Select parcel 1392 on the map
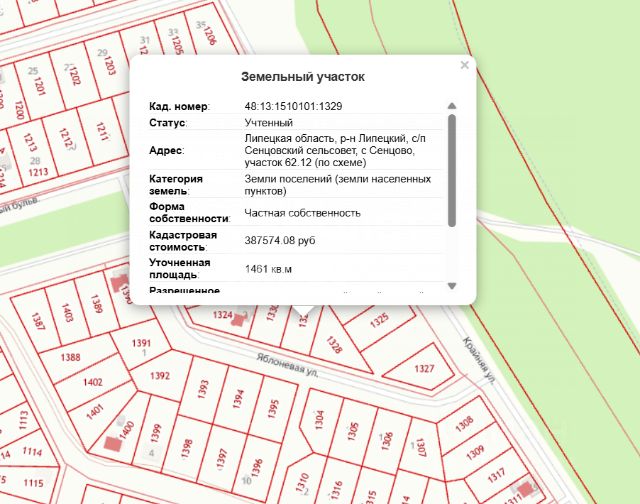The image size is (640, 504). point(160,375)
